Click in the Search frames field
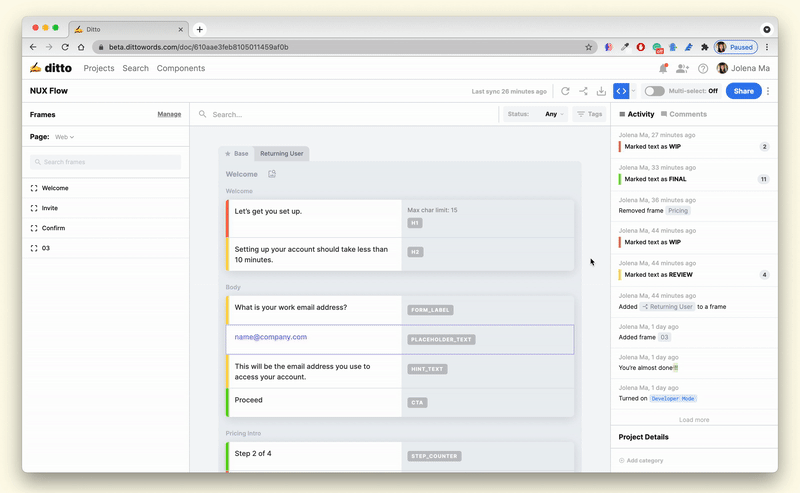Screen dimensions: 800x493 pyautogui.click(x=105, y=162)
